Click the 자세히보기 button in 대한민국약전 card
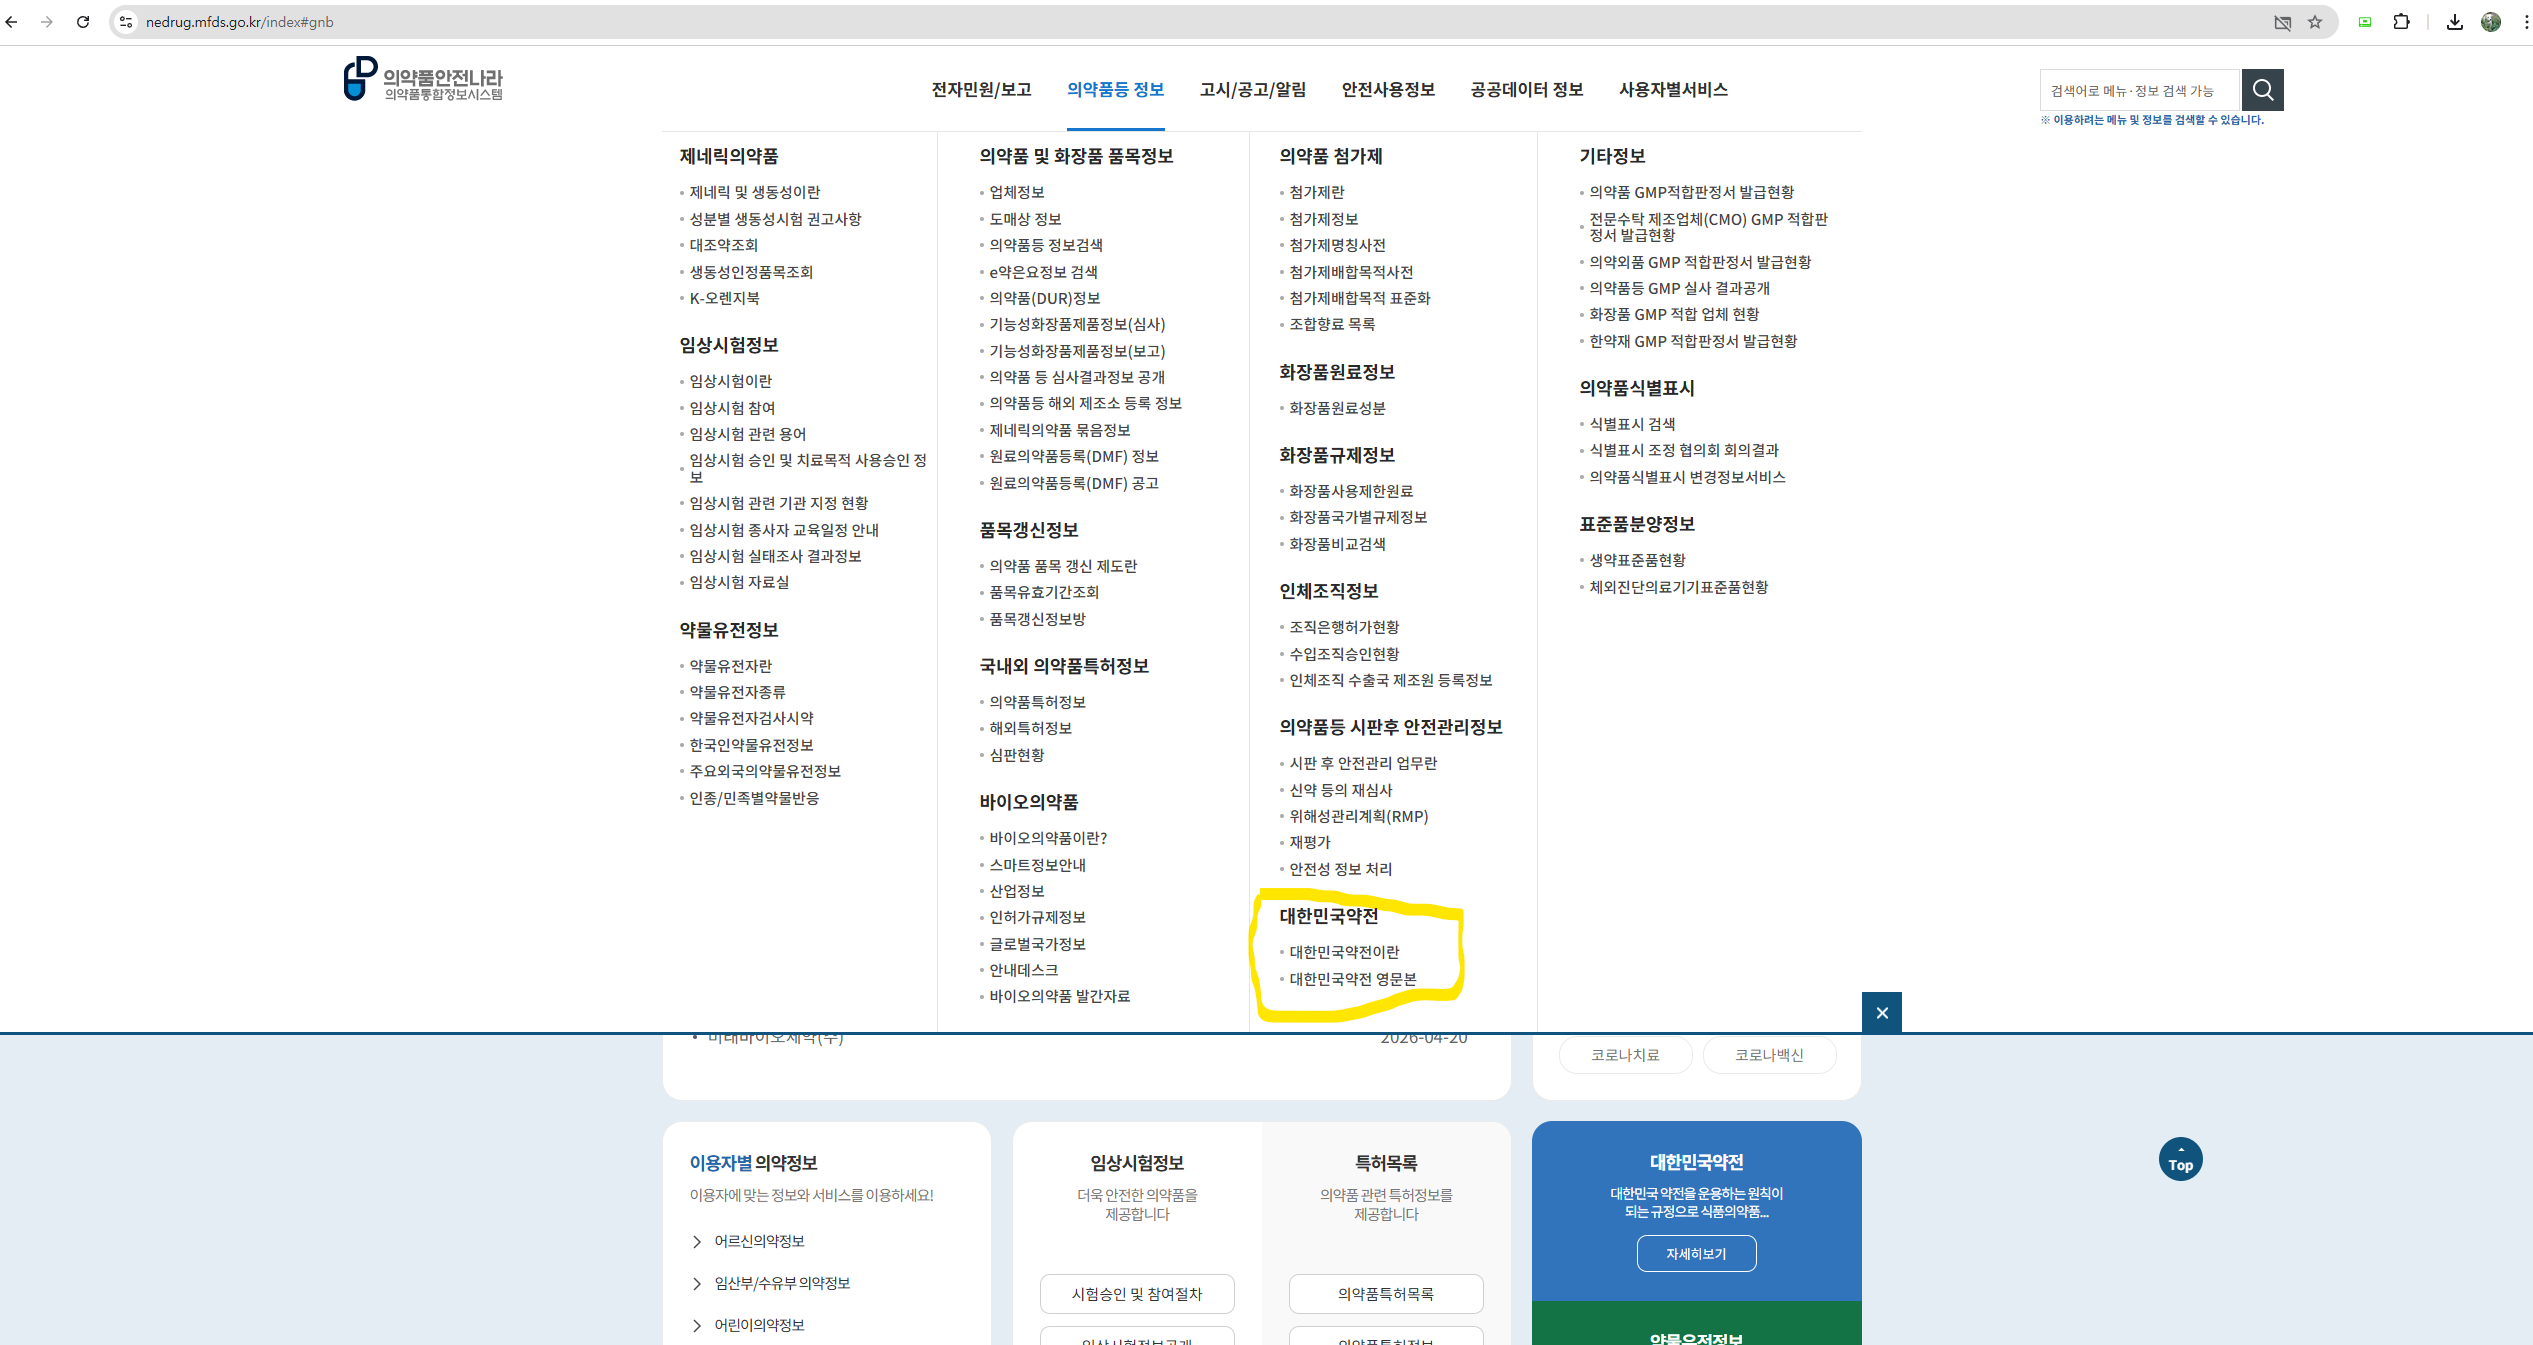This screenshot has width=2533, height=1345. coord(1696,1254)
